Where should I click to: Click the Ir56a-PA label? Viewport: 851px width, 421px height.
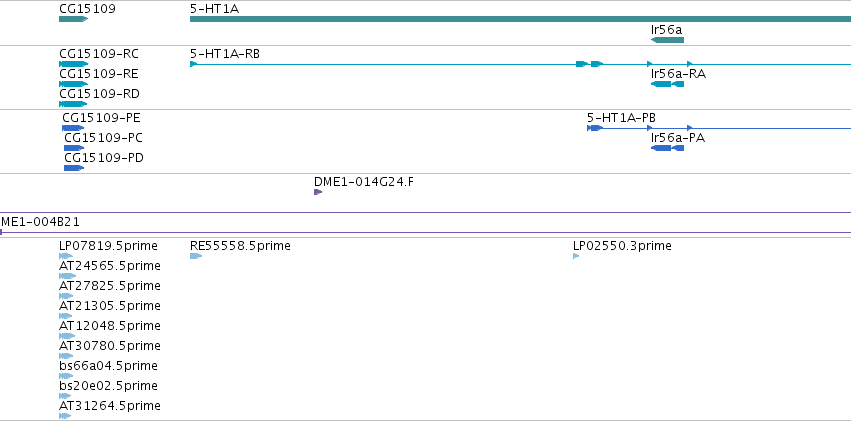678,138
